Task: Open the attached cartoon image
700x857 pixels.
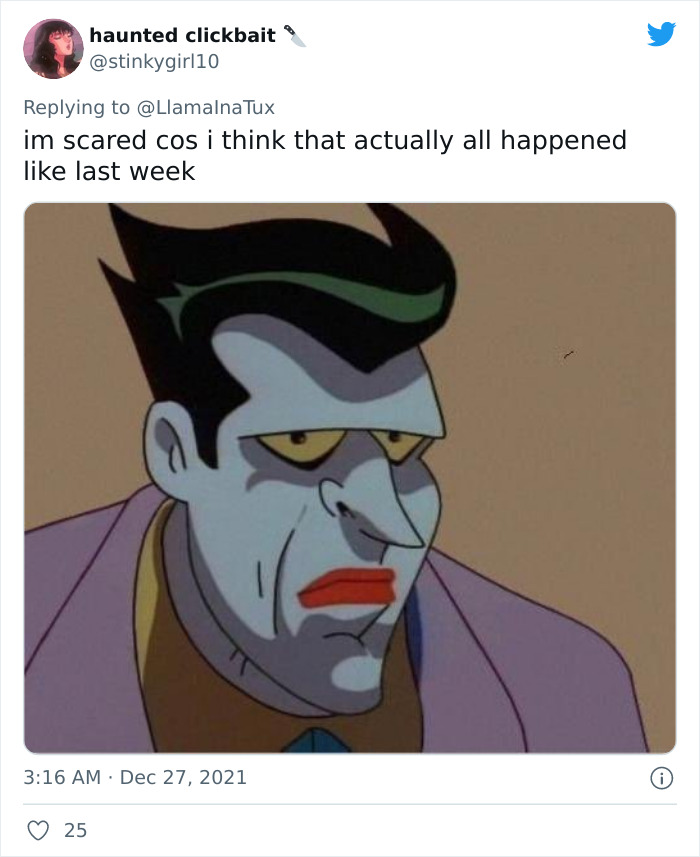Action: (x=350, y=478)
